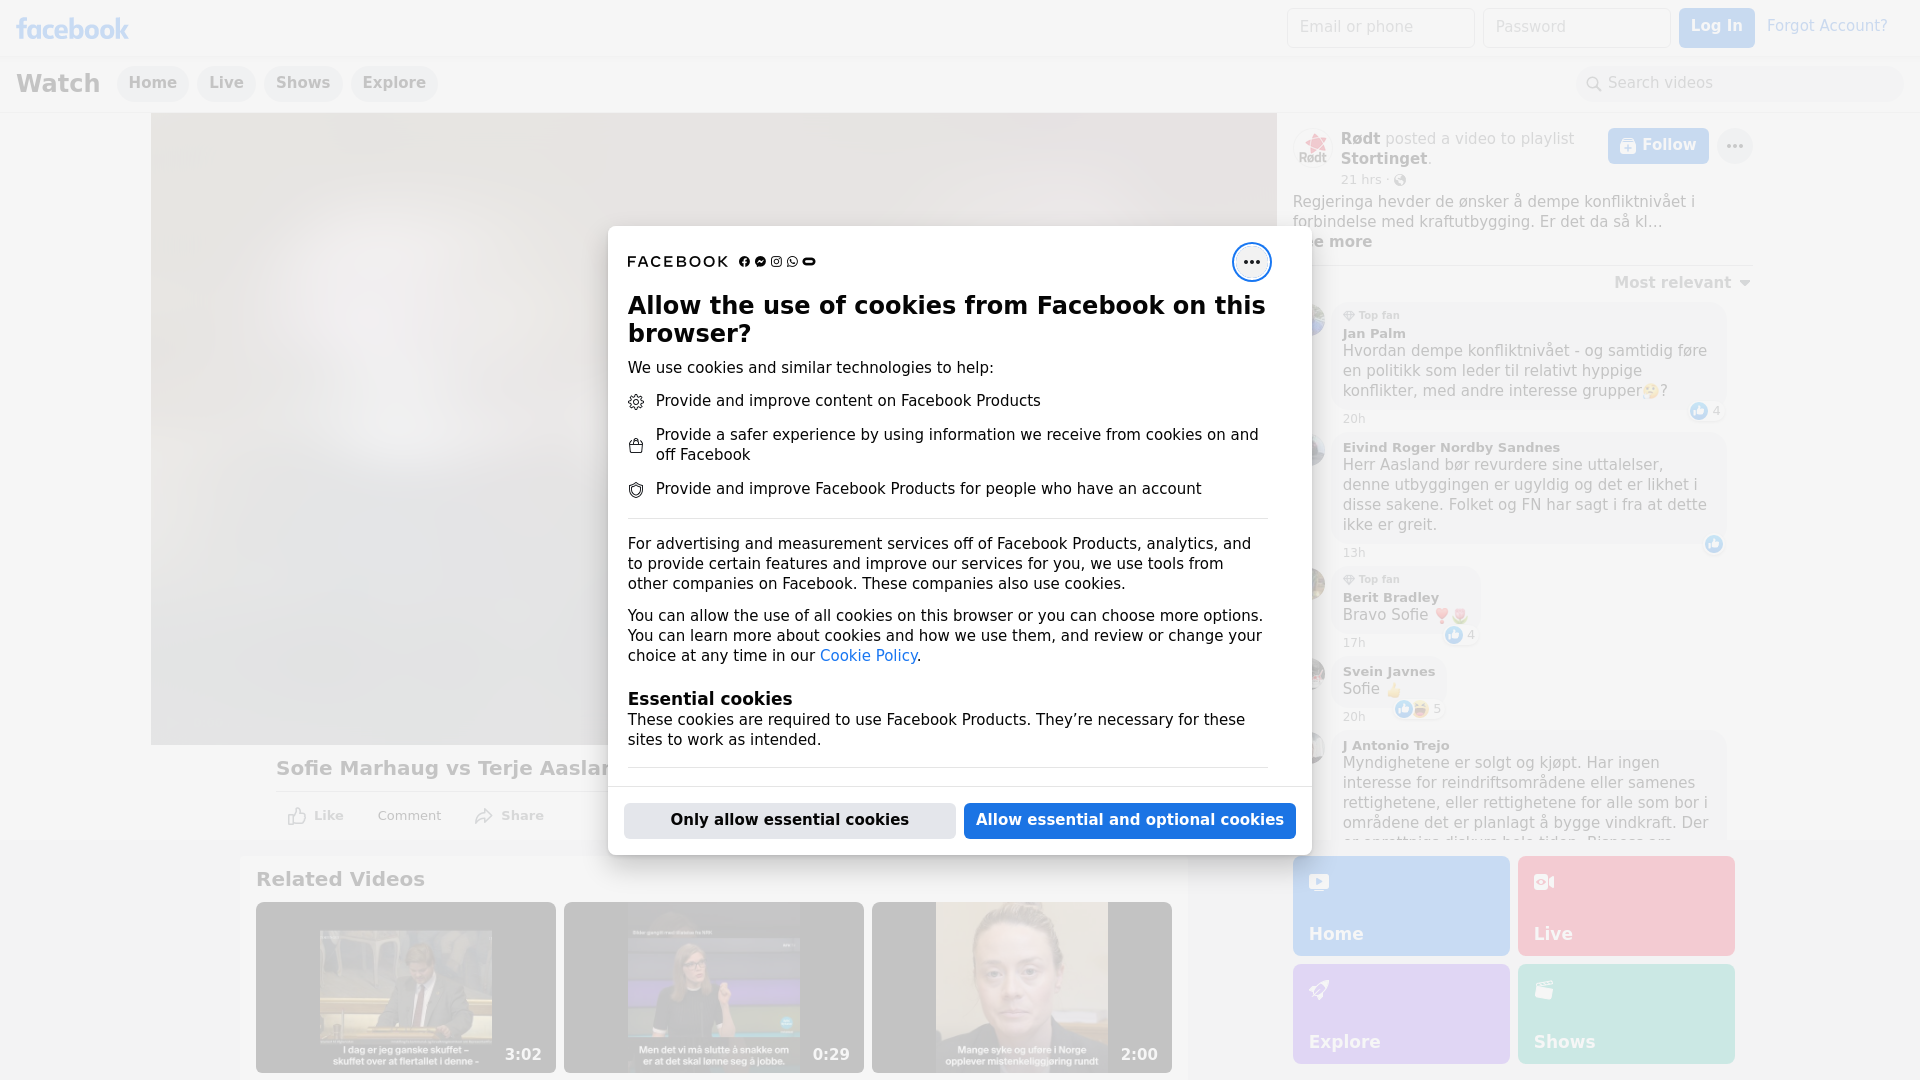Image resolution: width=1920 pixels, height=1080 pixels.
Task: Open the Live tile with camera icon
Action: (x=1625, y=905)
